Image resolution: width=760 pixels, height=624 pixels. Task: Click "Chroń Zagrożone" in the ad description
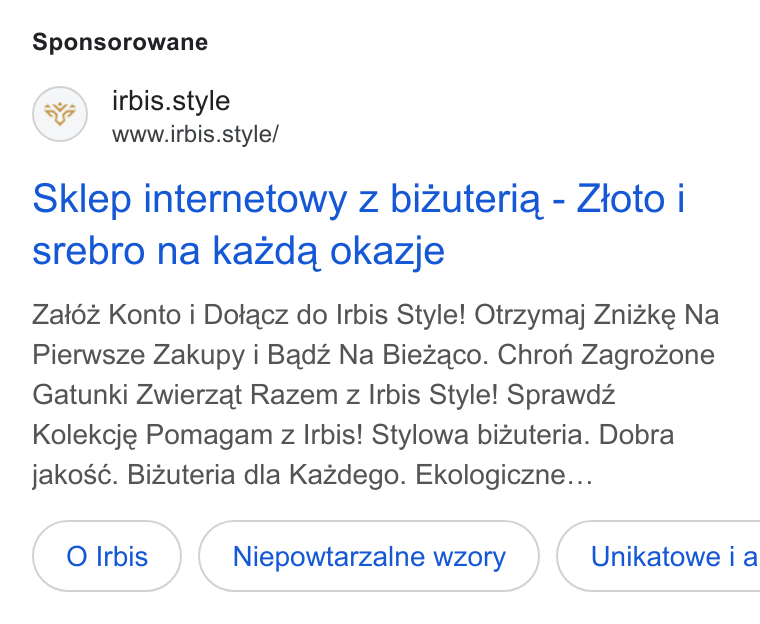pyautogui.click(x=606, y=355)
